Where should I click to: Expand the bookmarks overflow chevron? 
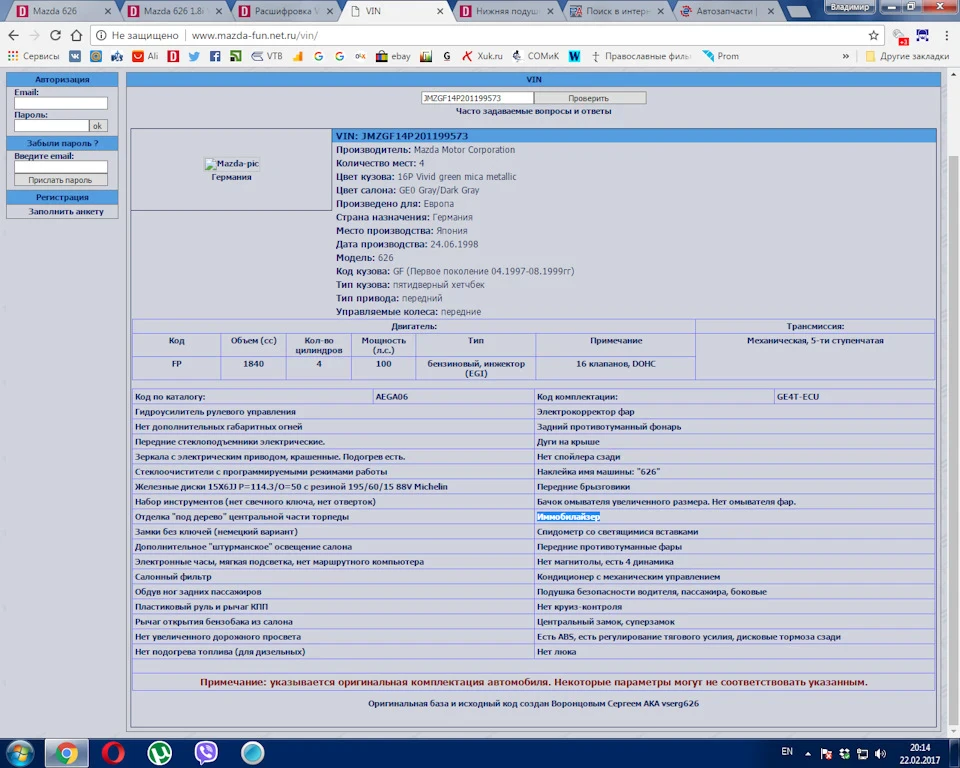pyautogui.click(x=846, y=56)
